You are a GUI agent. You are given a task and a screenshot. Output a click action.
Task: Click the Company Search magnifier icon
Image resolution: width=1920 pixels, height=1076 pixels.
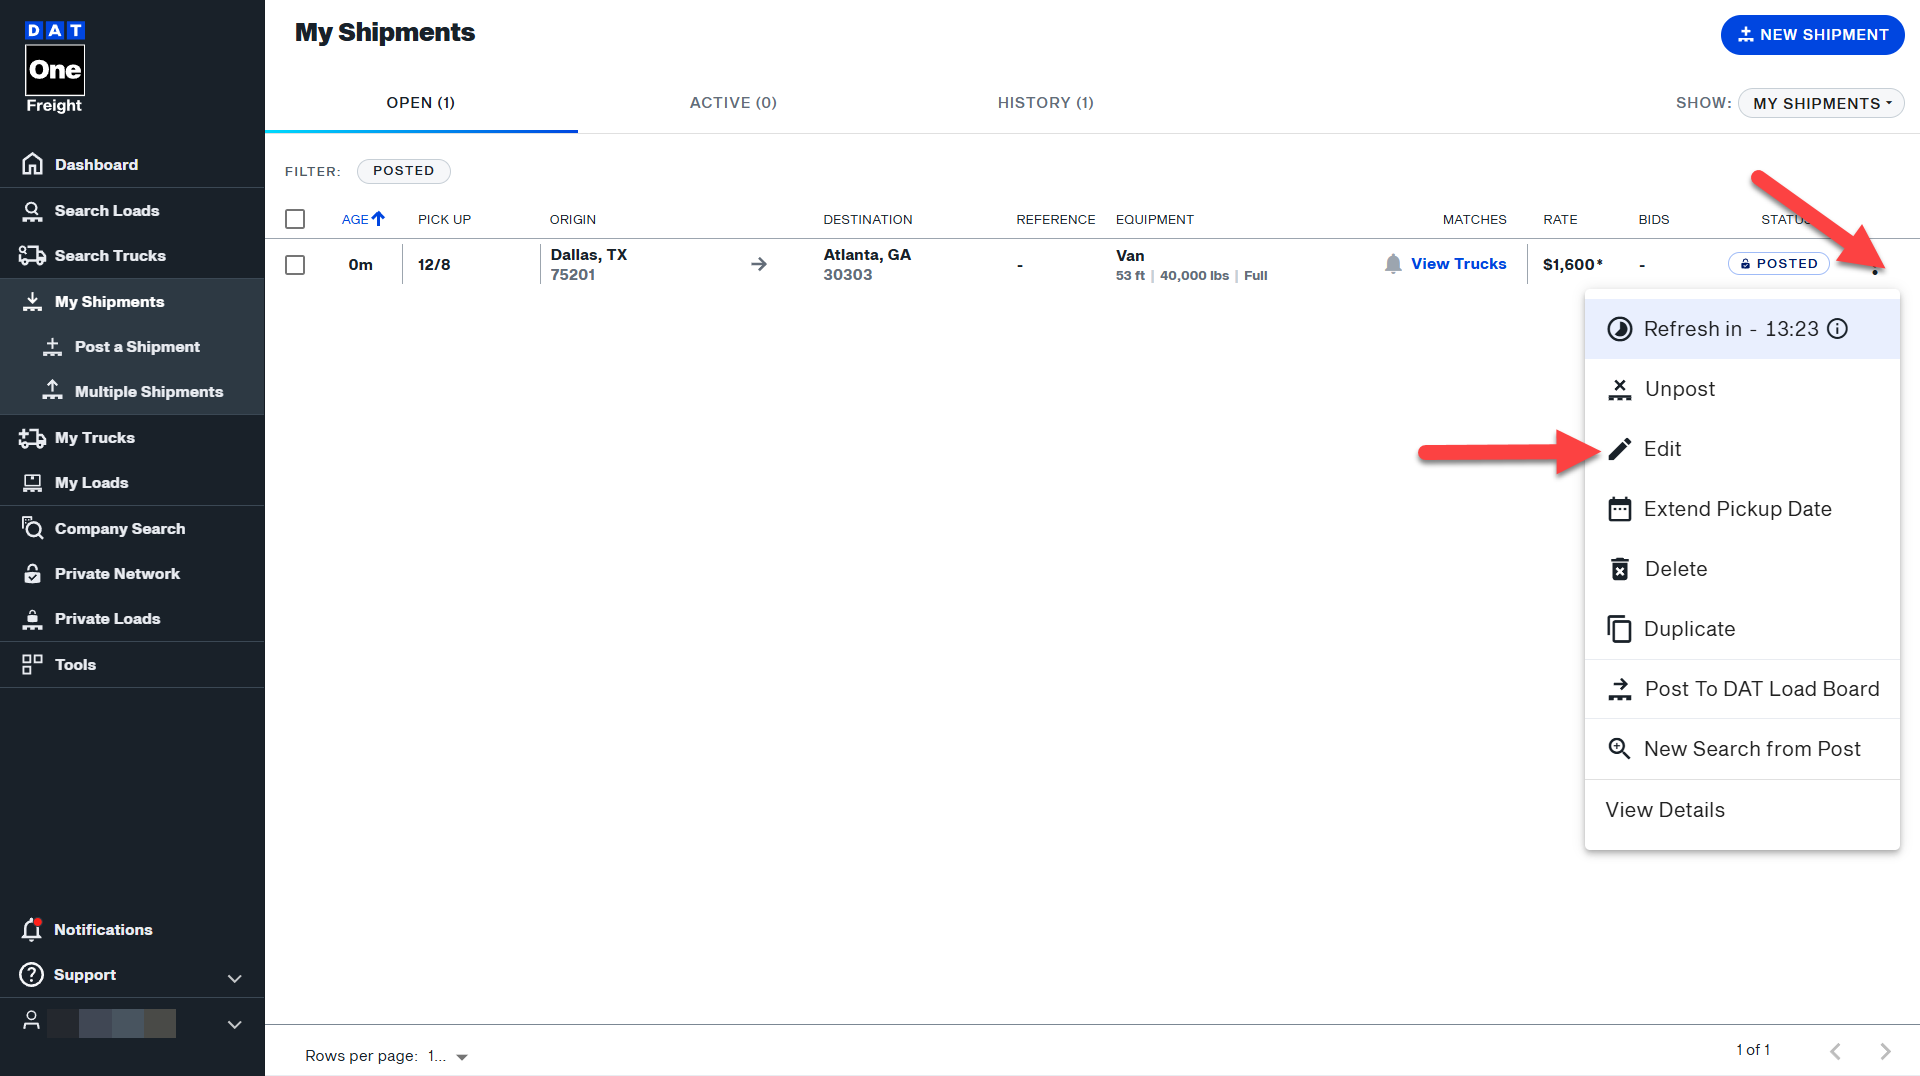(32, 528)
